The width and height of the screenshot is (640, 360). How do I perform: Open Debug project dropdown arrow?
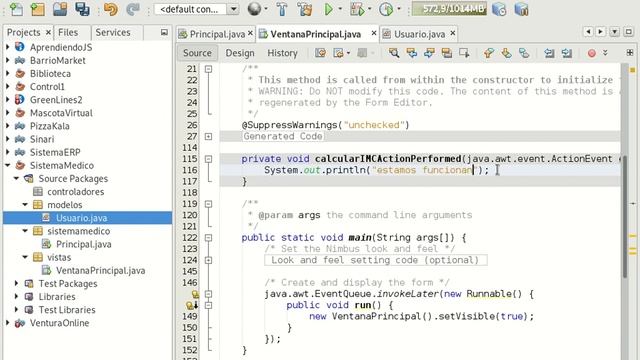pos(369,9)
